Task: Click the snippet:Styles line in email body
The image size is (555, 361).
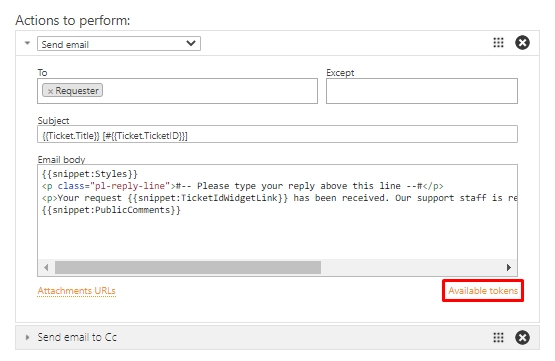Action: tap(90, 174)
